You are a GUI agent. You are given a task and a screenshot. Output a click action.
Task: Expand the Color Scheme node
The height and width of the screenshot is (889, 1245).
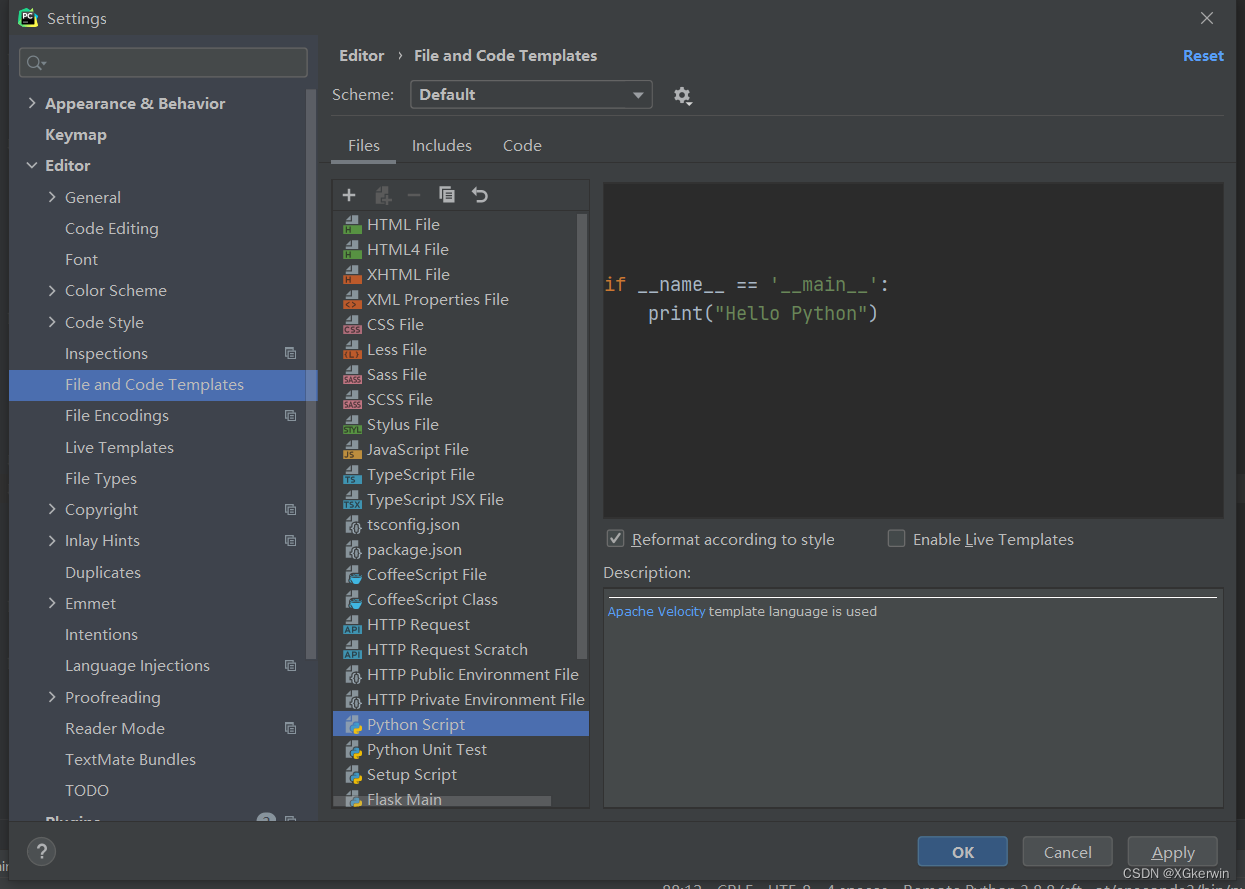coord(52,290)
